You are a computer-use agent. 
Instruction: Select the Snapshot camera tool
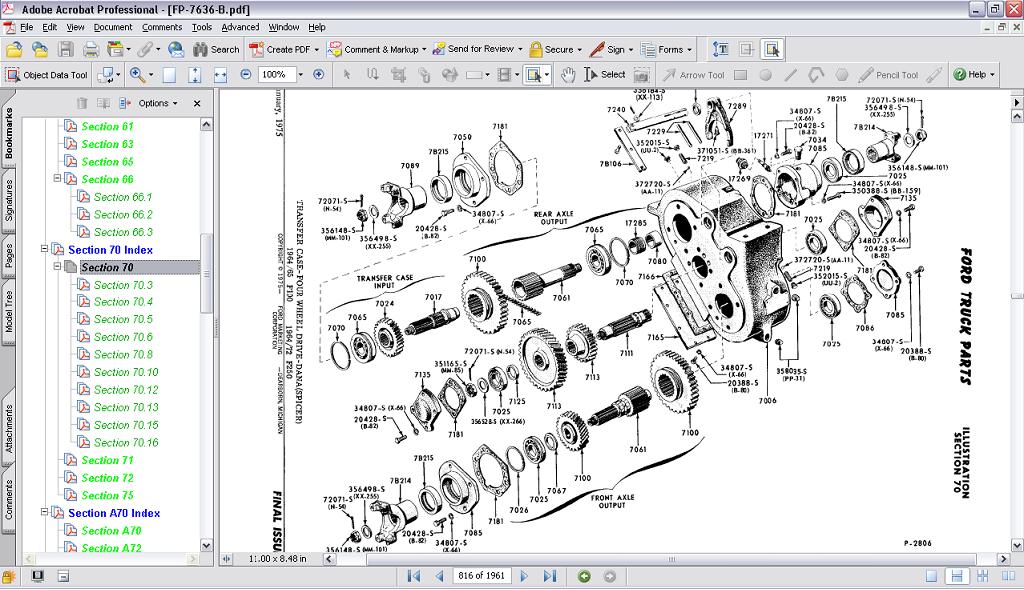click(x=641, y=75)
